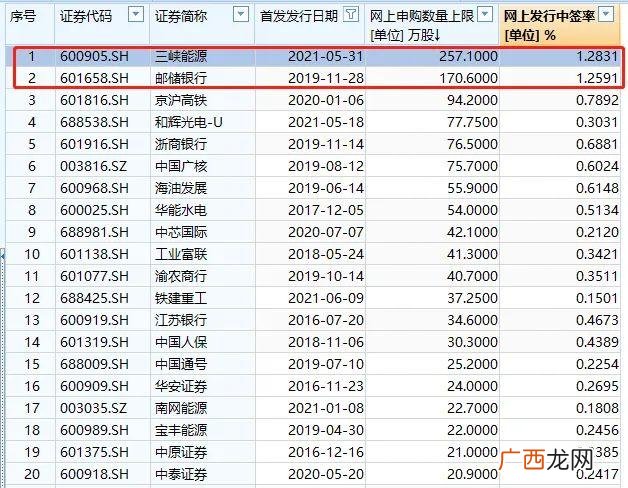The width and height of the screenshot is (628, 488).
Task: Select stock code 688425.SH
Action: (95, 298)
